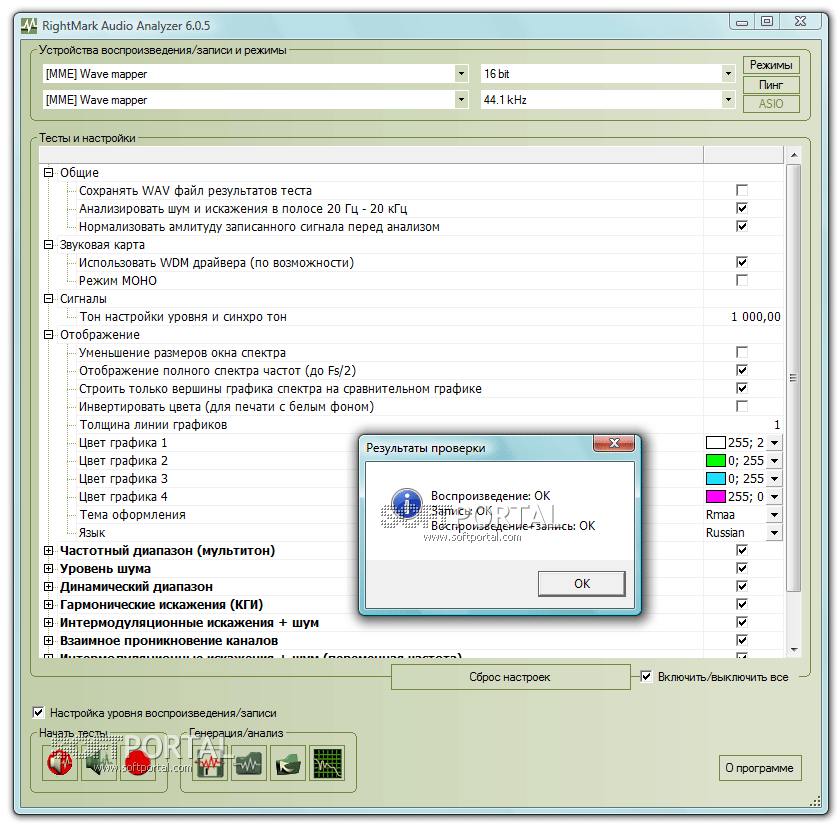
Task: Click the cyan swatch of 'Цвет графика 3'
Action: pyautogui.click(x=716, y=479)
